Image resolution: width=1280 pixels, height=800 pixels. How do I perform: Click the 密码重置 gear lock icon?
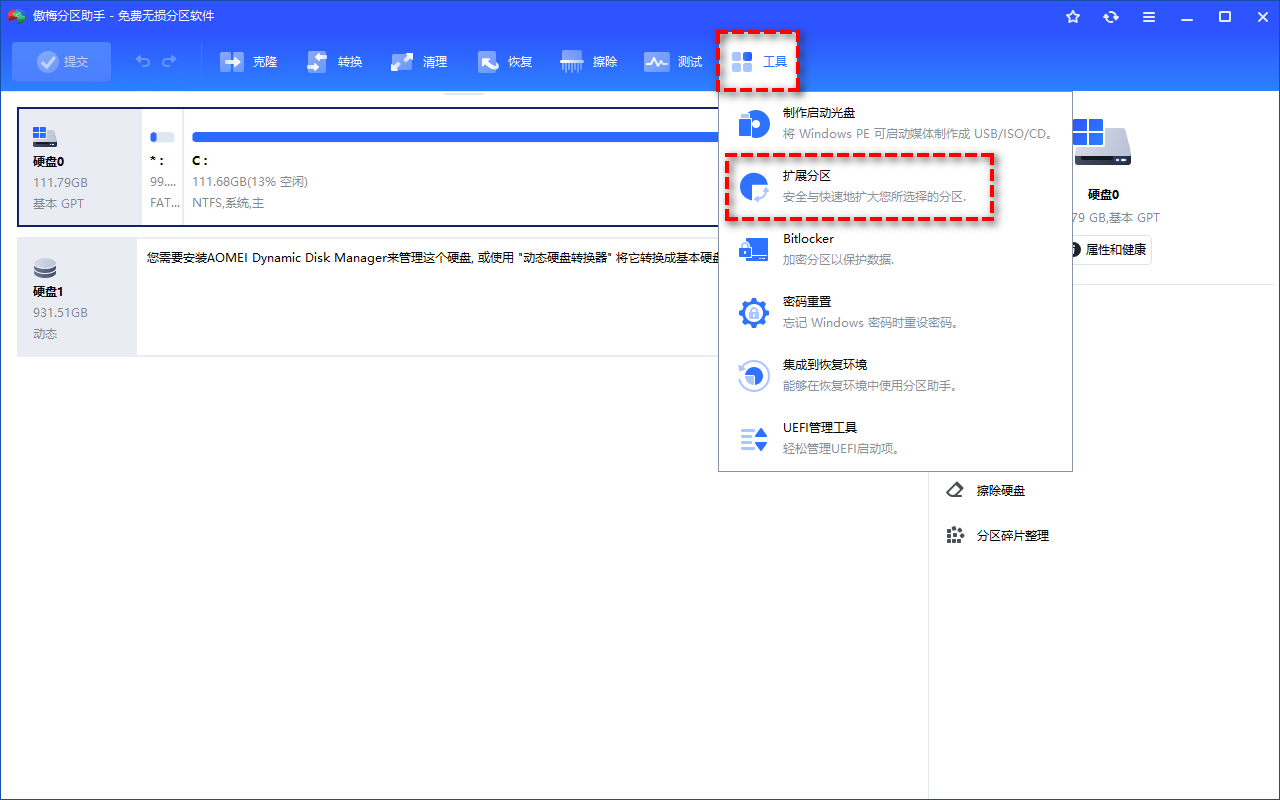click(753, 312)
